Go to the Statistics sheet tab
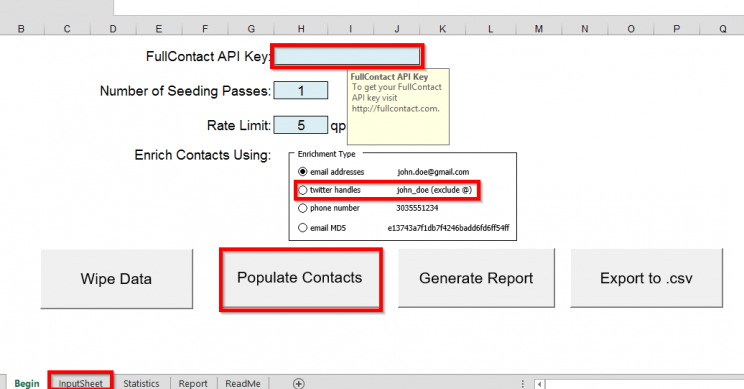Viewport: 744px width, 389px height. pos(141,383)
